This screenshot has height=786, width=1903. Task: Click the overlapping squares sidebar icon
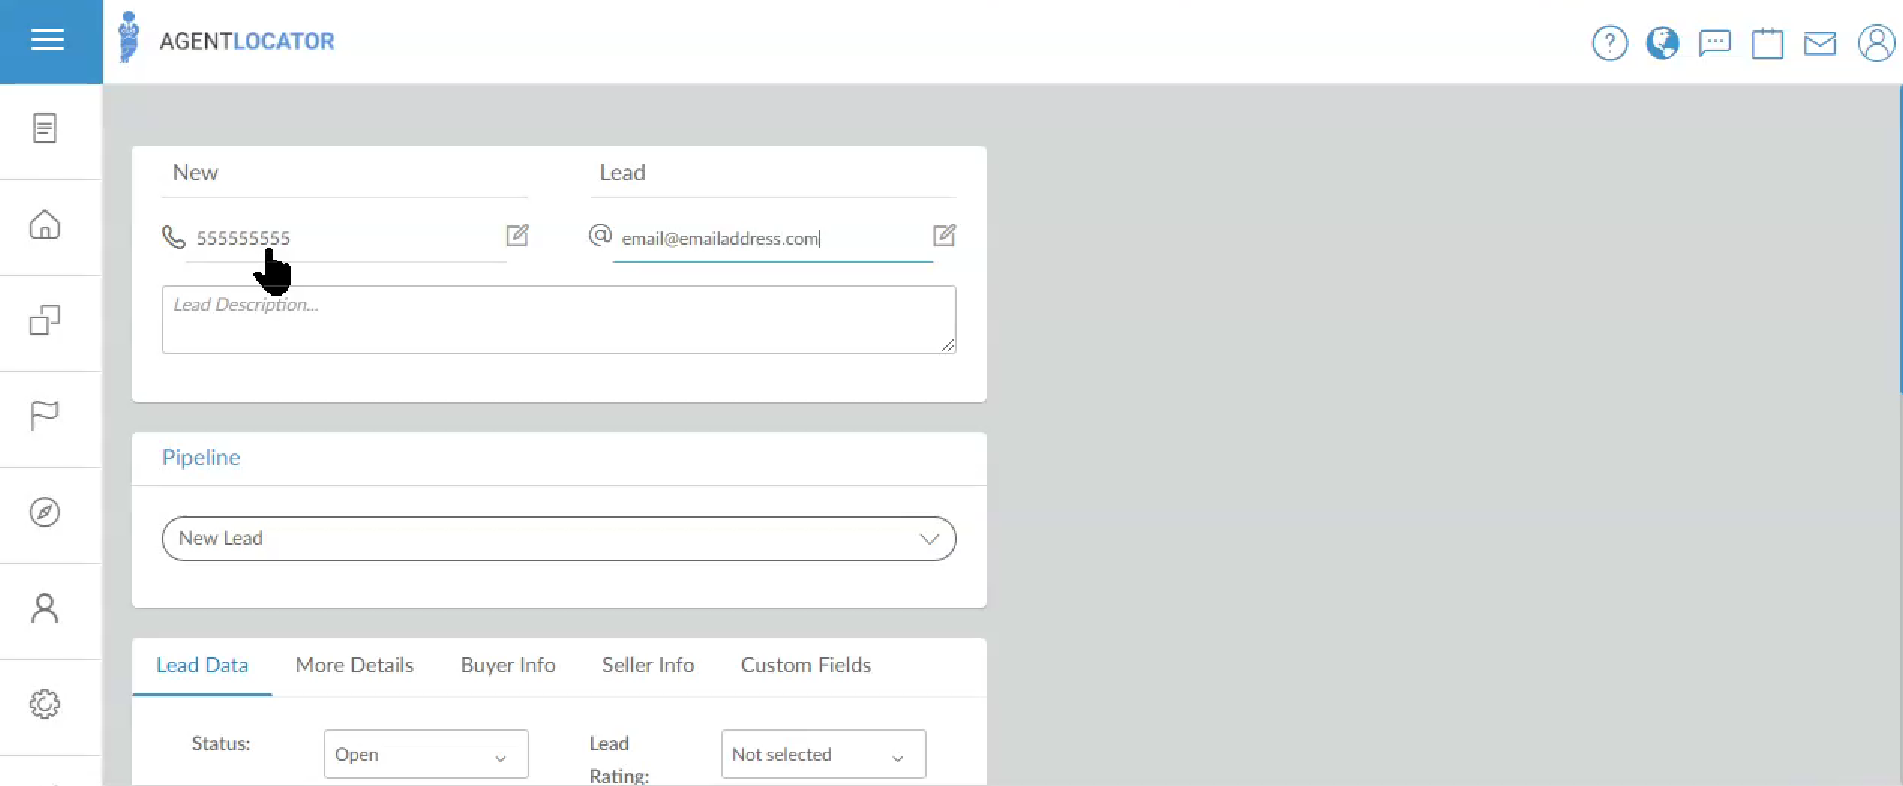tap(45, 320)
